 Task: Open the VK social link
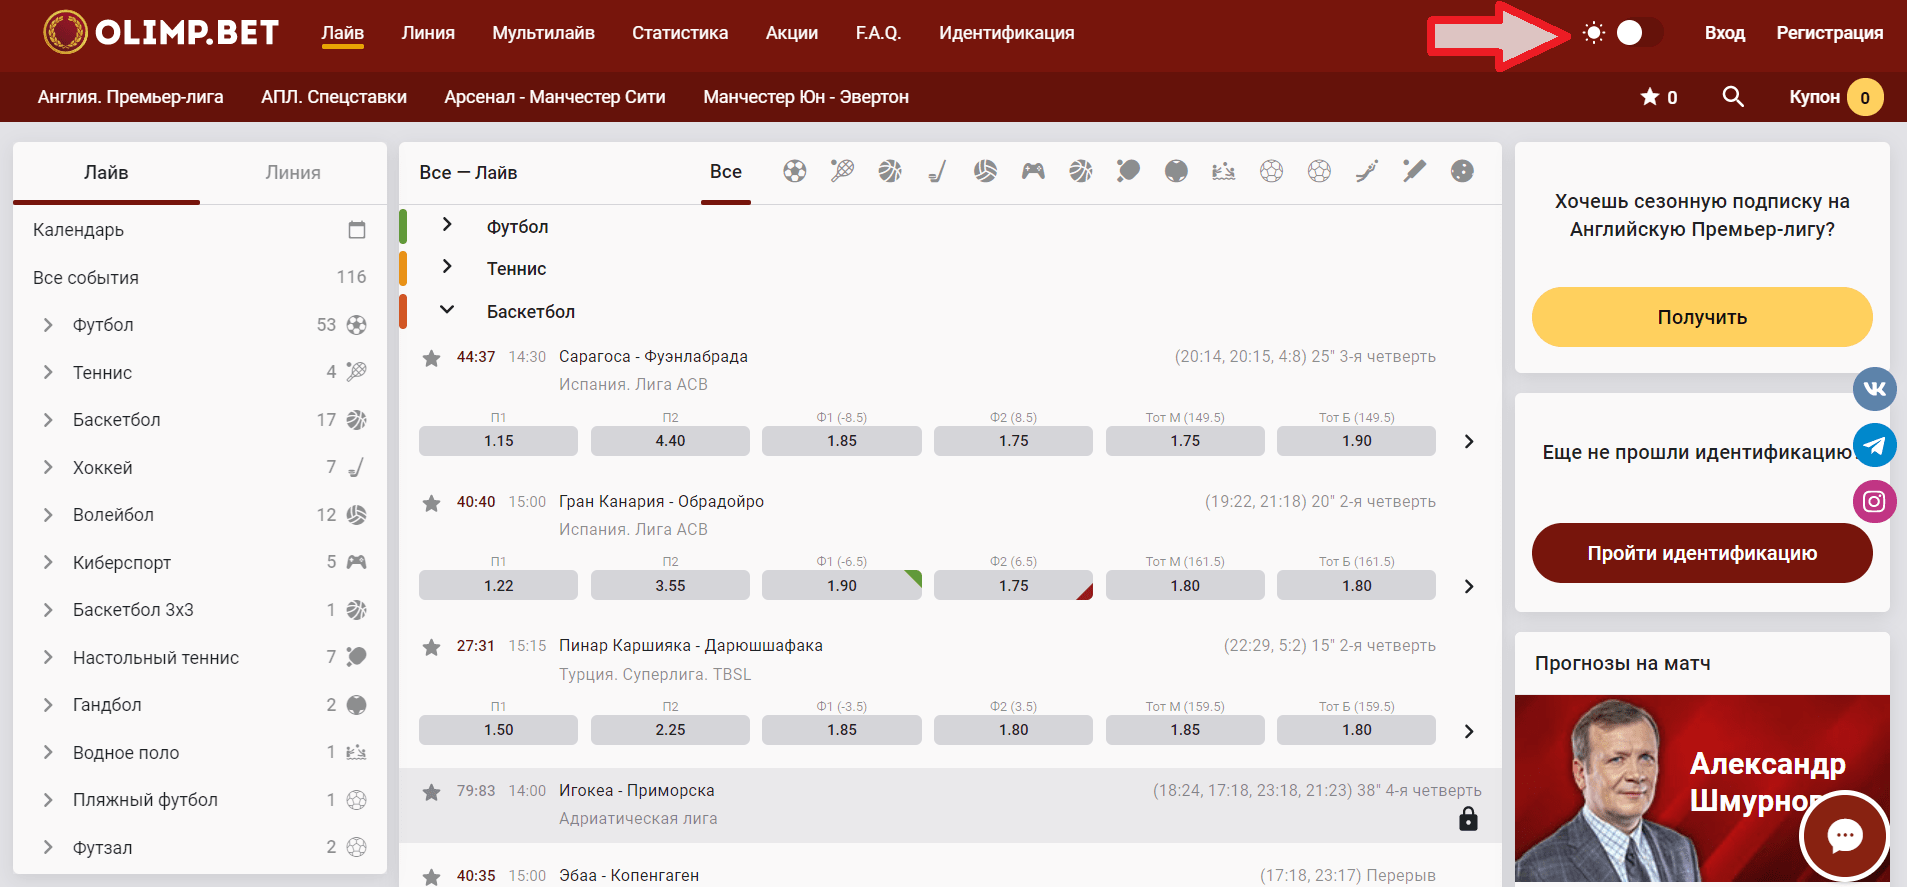[1874, 389]
